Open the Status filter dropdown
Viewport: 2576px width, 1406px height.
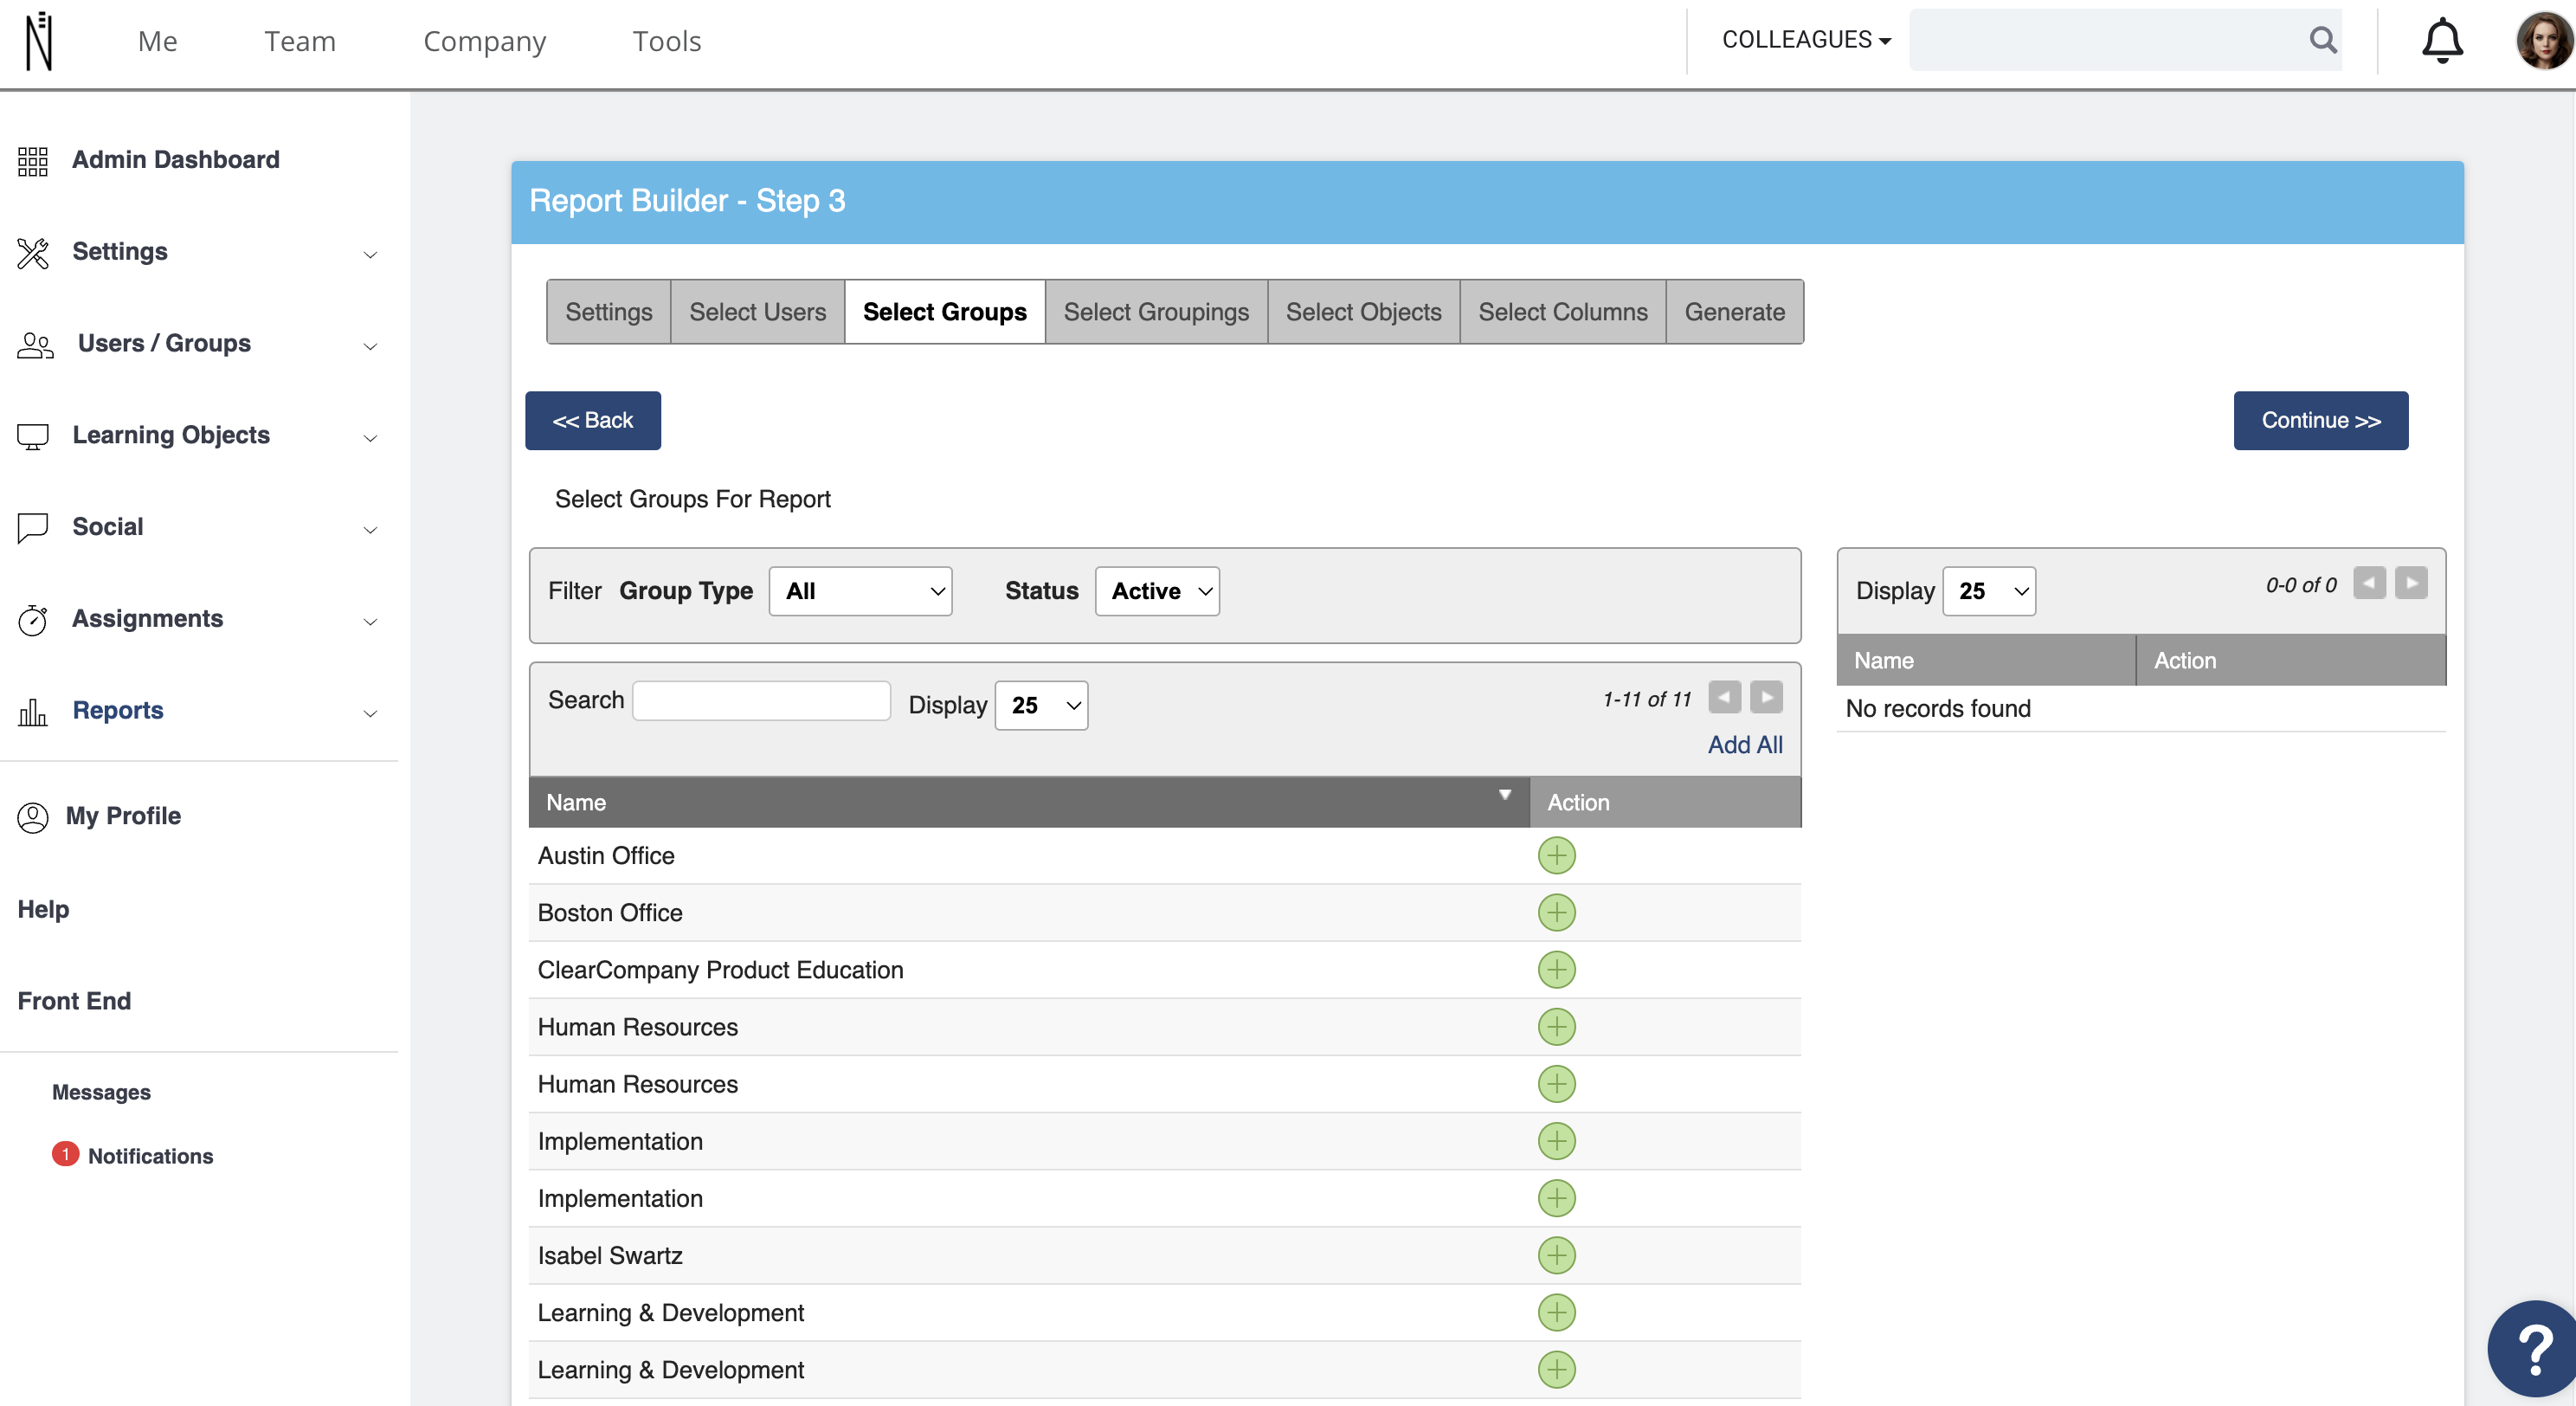(x=1157, y=591)
